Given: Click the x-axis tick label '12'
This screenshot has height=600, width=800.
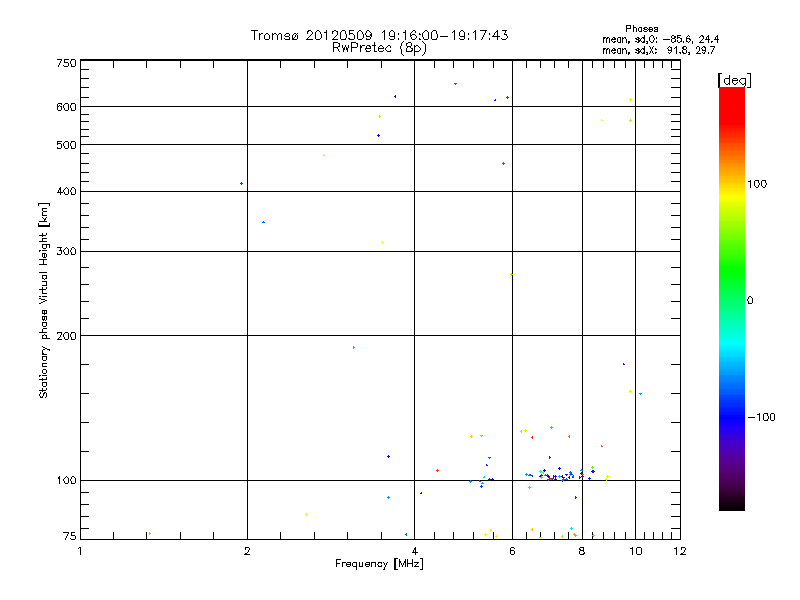Looking at the screenshot, I should pos(680,551).
